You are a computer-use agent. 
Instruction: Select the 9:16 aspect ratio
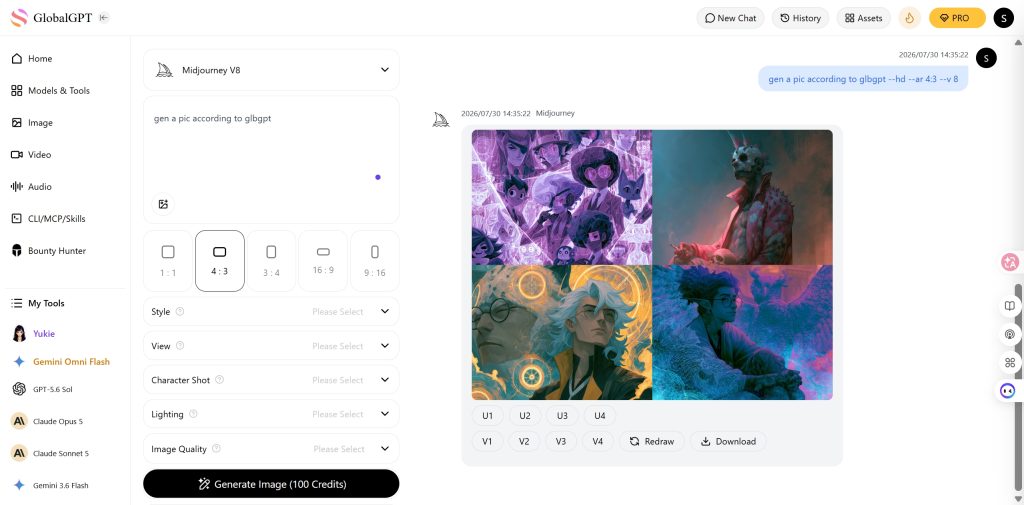pos(375,261)
